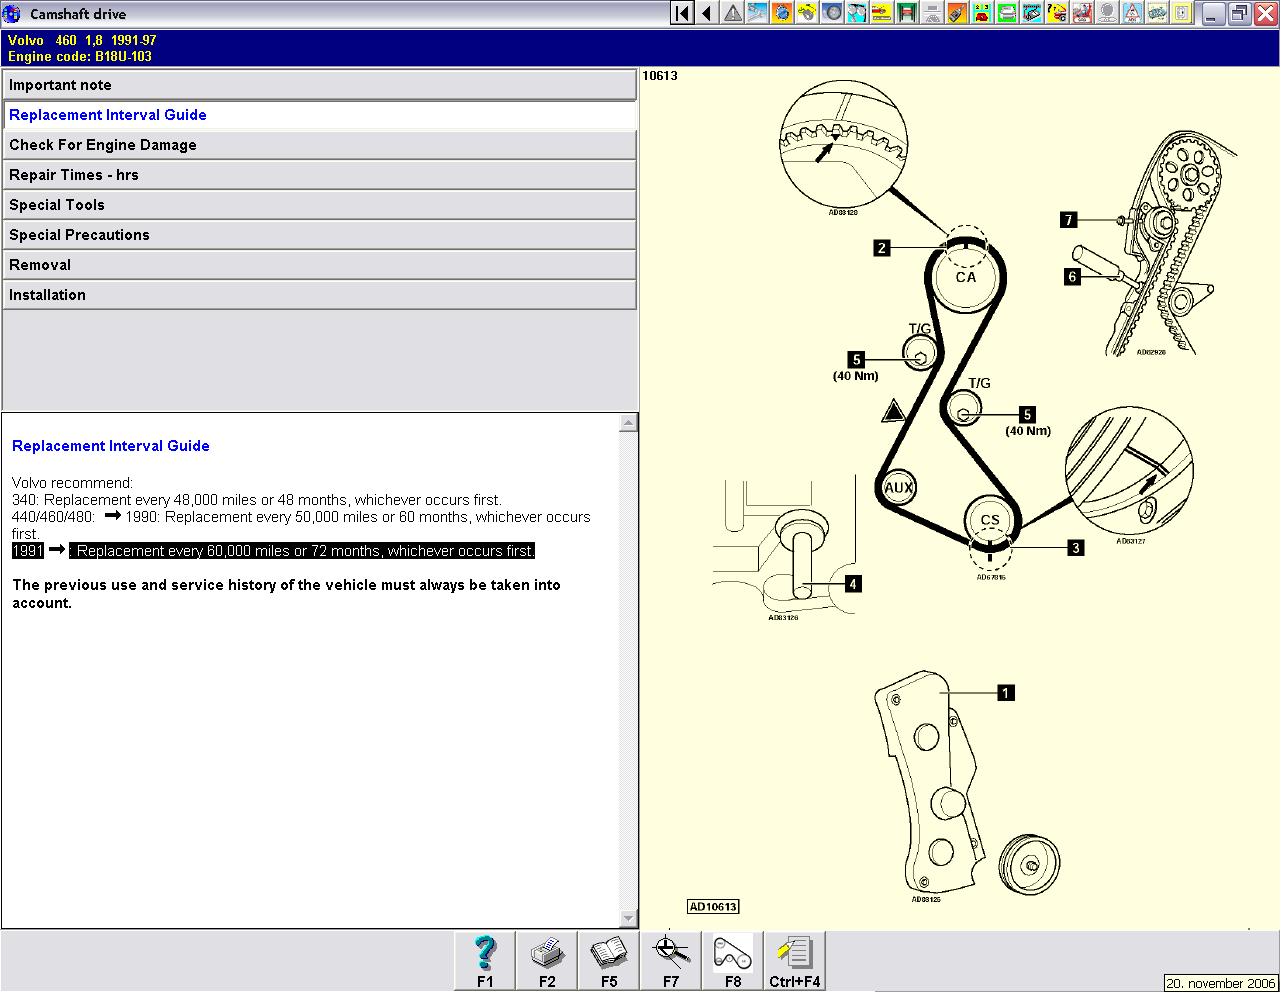Screen dimensions: 1282x994
Task: Open notes with the Ctrl+F4 button
Action: tap(795, 961)
